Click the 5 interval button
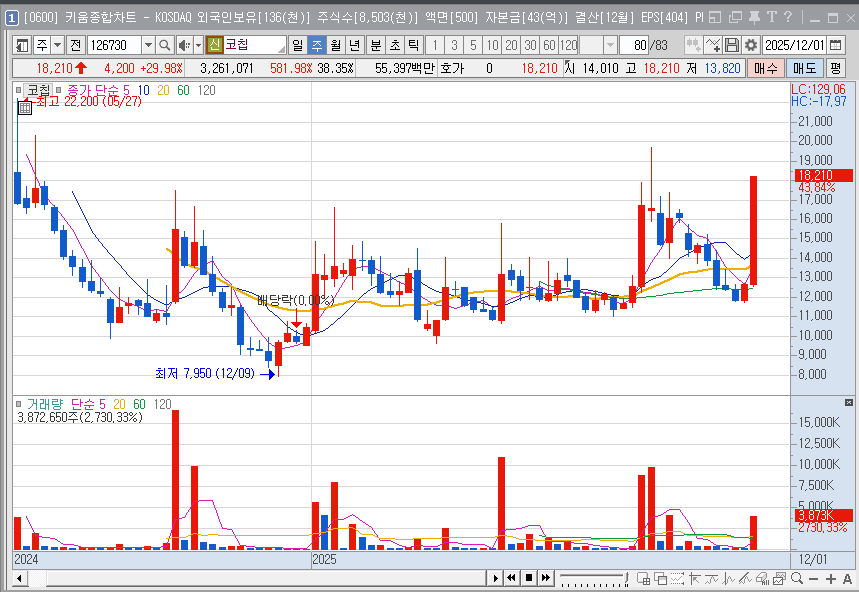This screenshot has height=592, width=859. (473, 45)
